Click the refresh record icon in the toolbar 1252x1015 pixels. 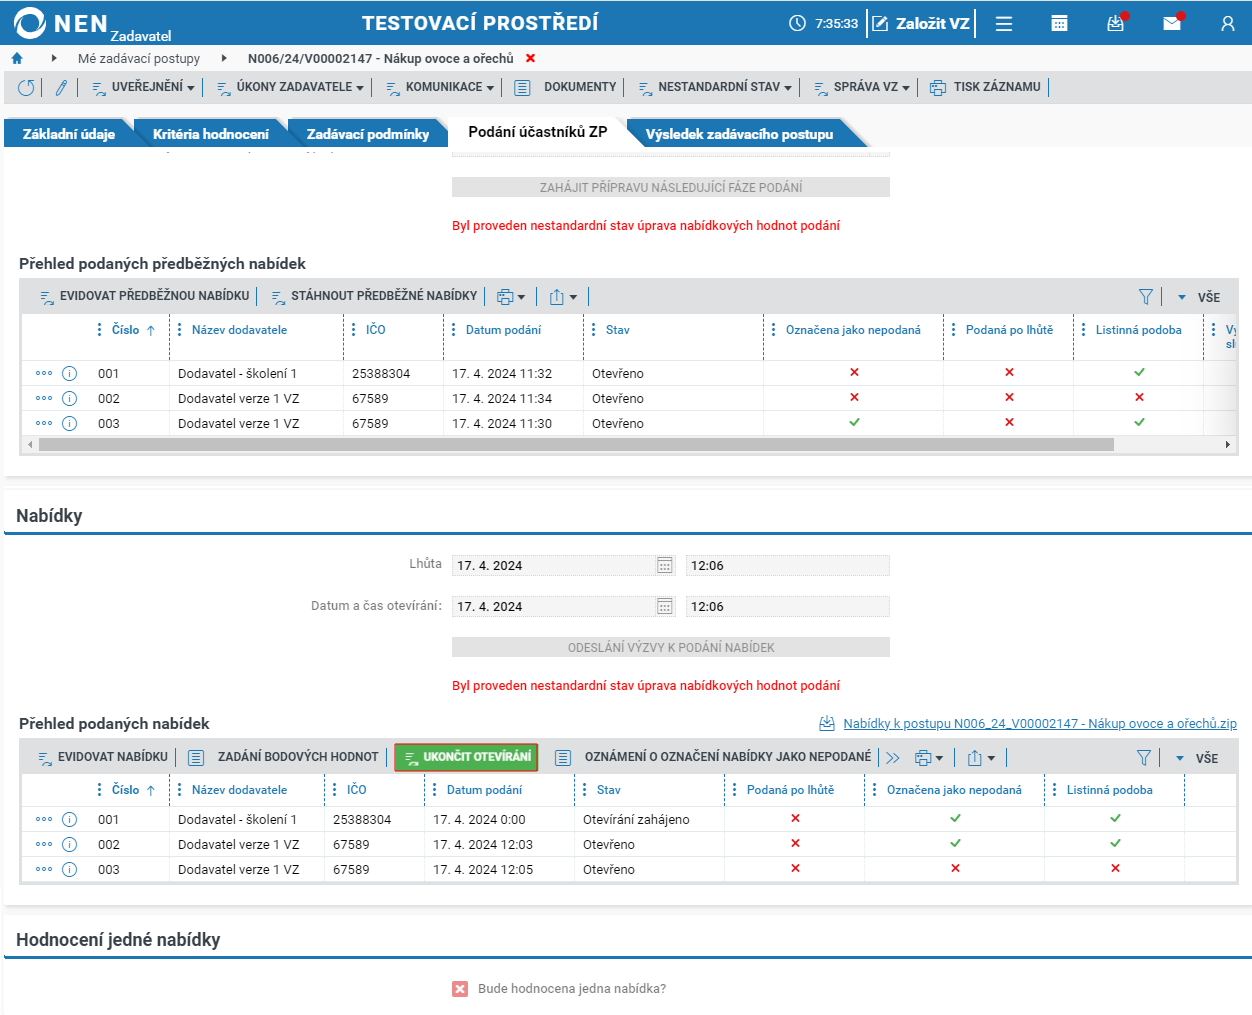coord(26,88)
